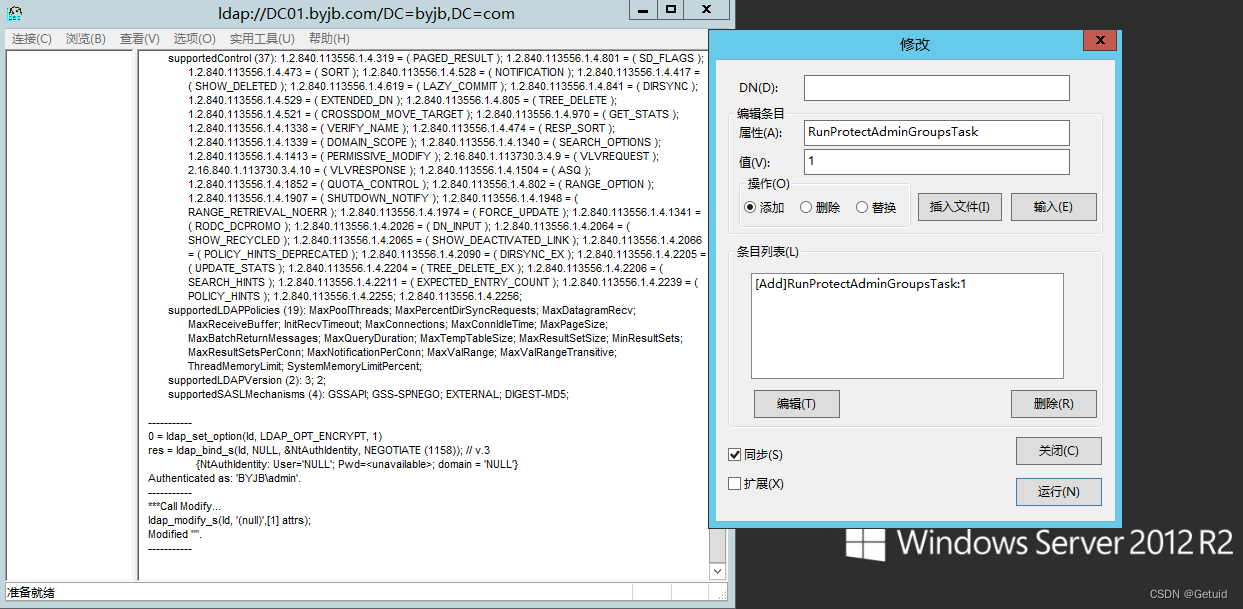This screenshot has height=609, width=1243.
Task: Click the 'Authenticated as: BYJB\admin' line
Action: 224,479
